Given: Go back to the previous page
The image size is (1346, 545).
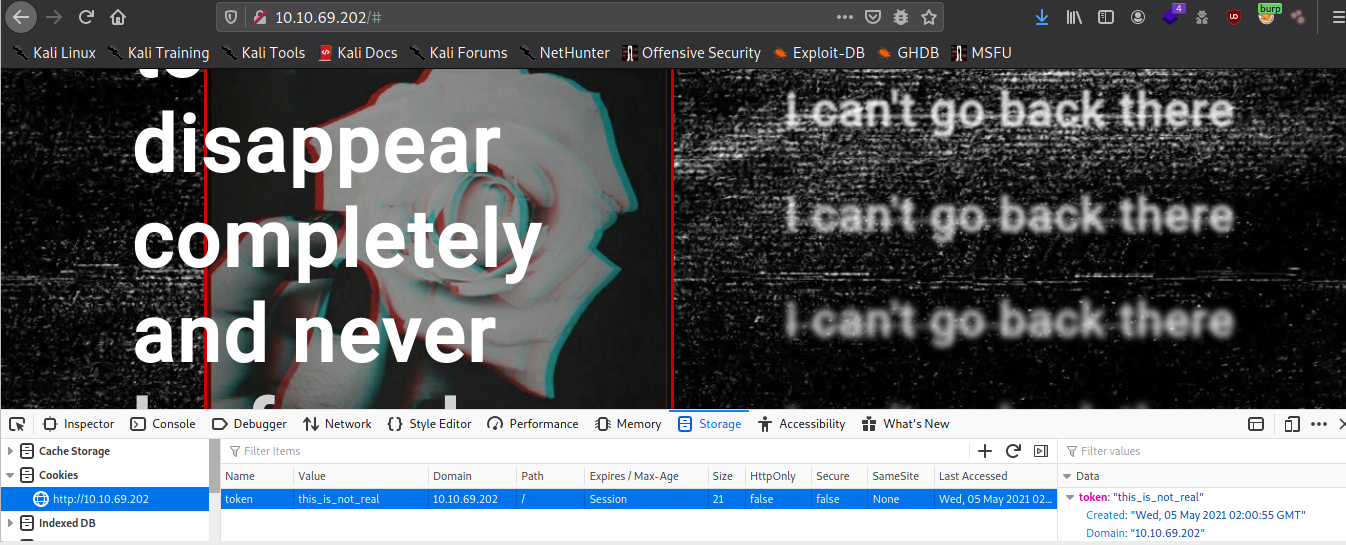Looking at the screenshot, I should point(21,17).
